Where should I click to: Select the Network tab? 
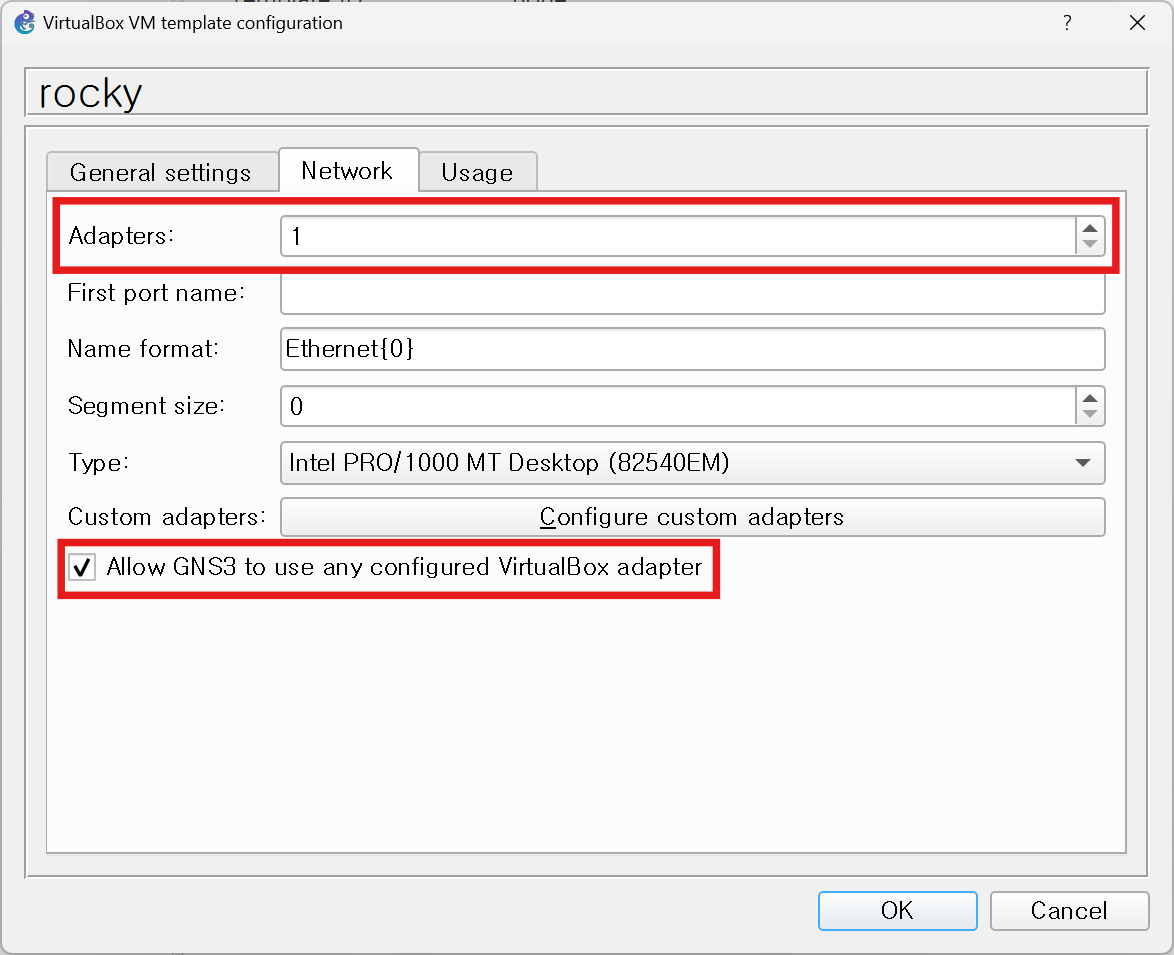click(x=347, y=171)
